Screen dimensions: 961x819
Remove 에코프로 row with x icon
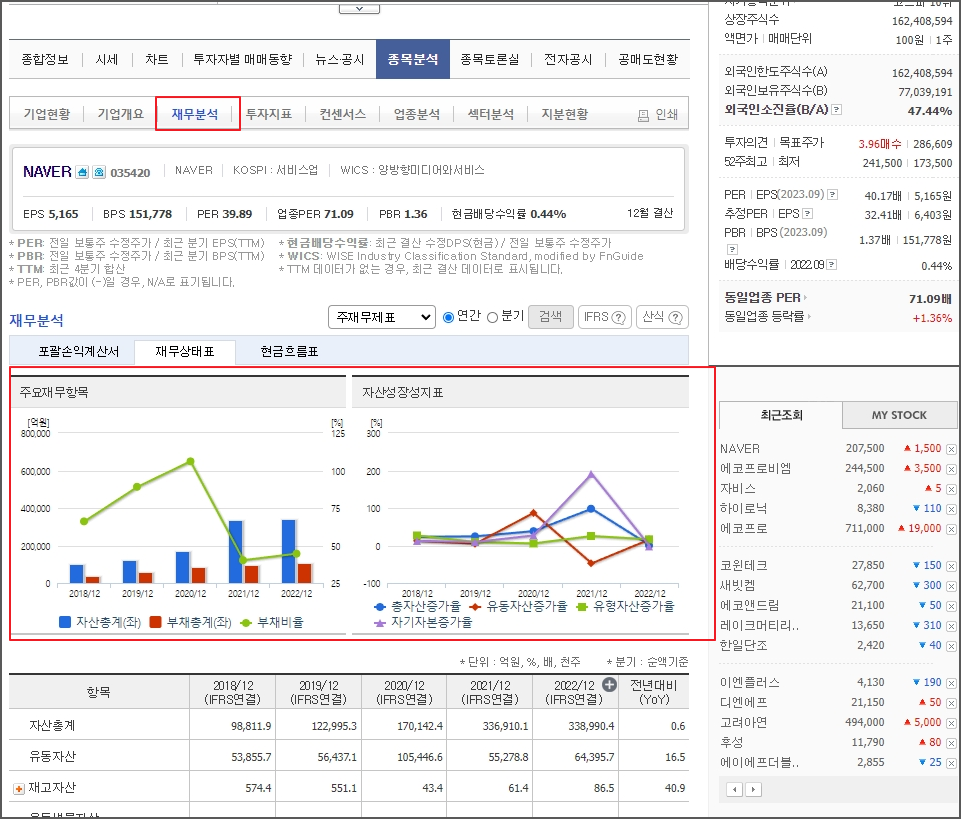[x=951, y=529]
